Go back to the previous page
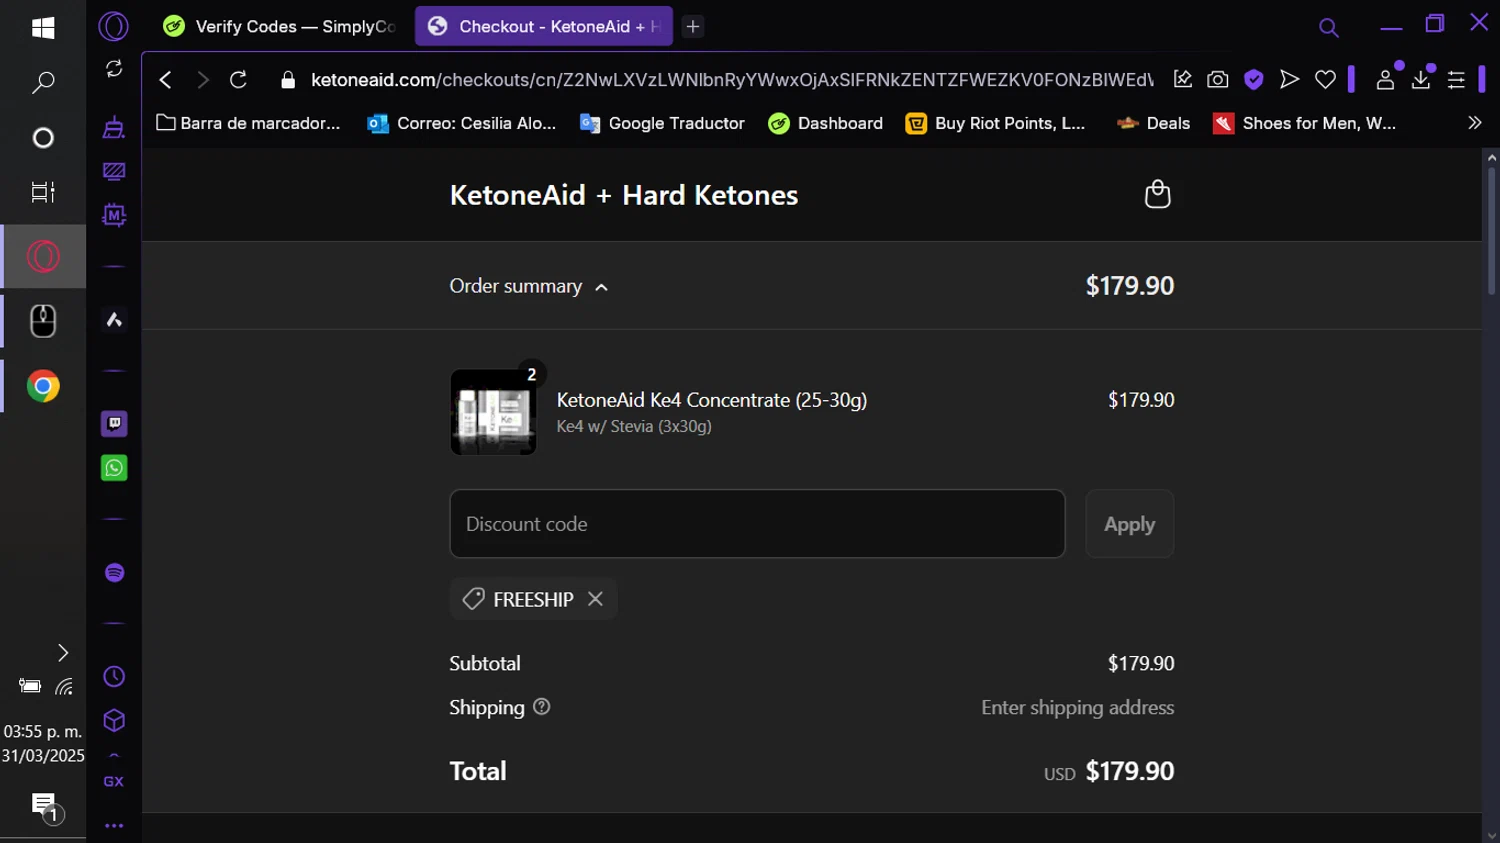Viewport: 1500px width, 843px height. (x=166, y=80)
